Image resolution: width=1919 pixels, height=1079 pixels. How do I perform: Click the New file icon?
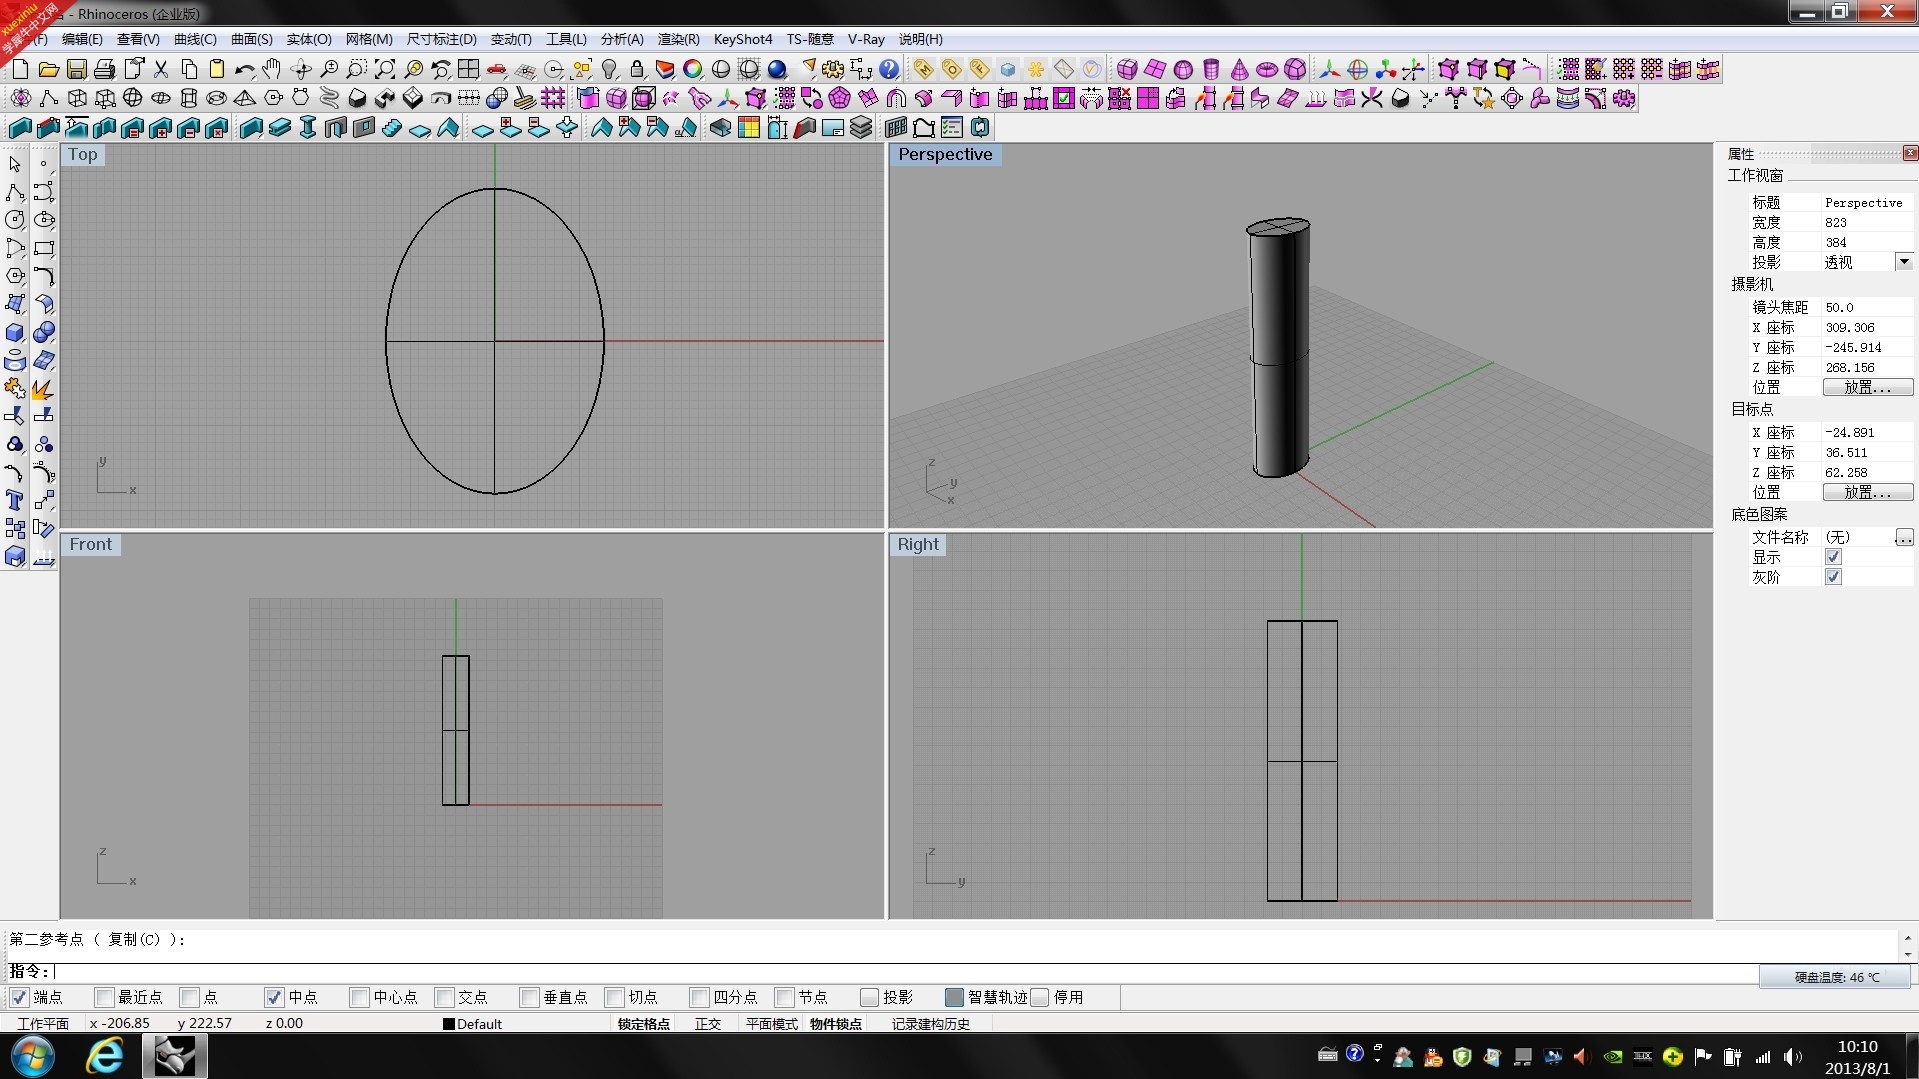pyautogui.click(x=20, y=69)
